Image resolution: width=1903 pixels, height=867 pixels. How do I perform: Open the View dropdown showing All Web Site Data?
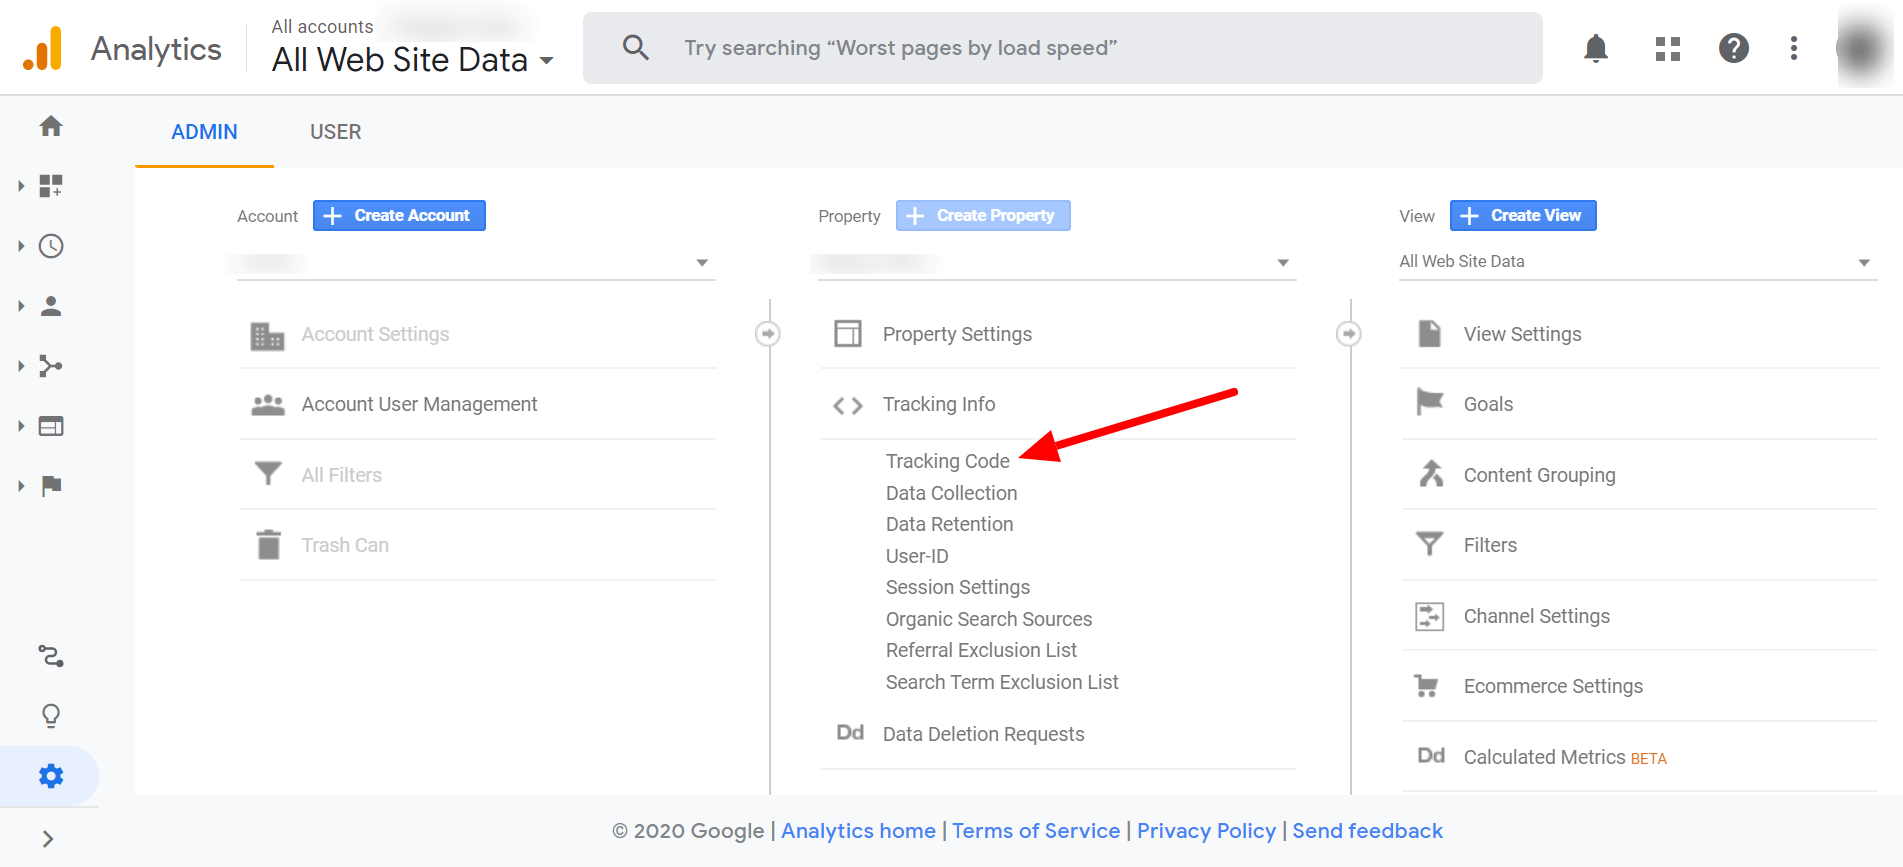click(x=1638, y=262)
